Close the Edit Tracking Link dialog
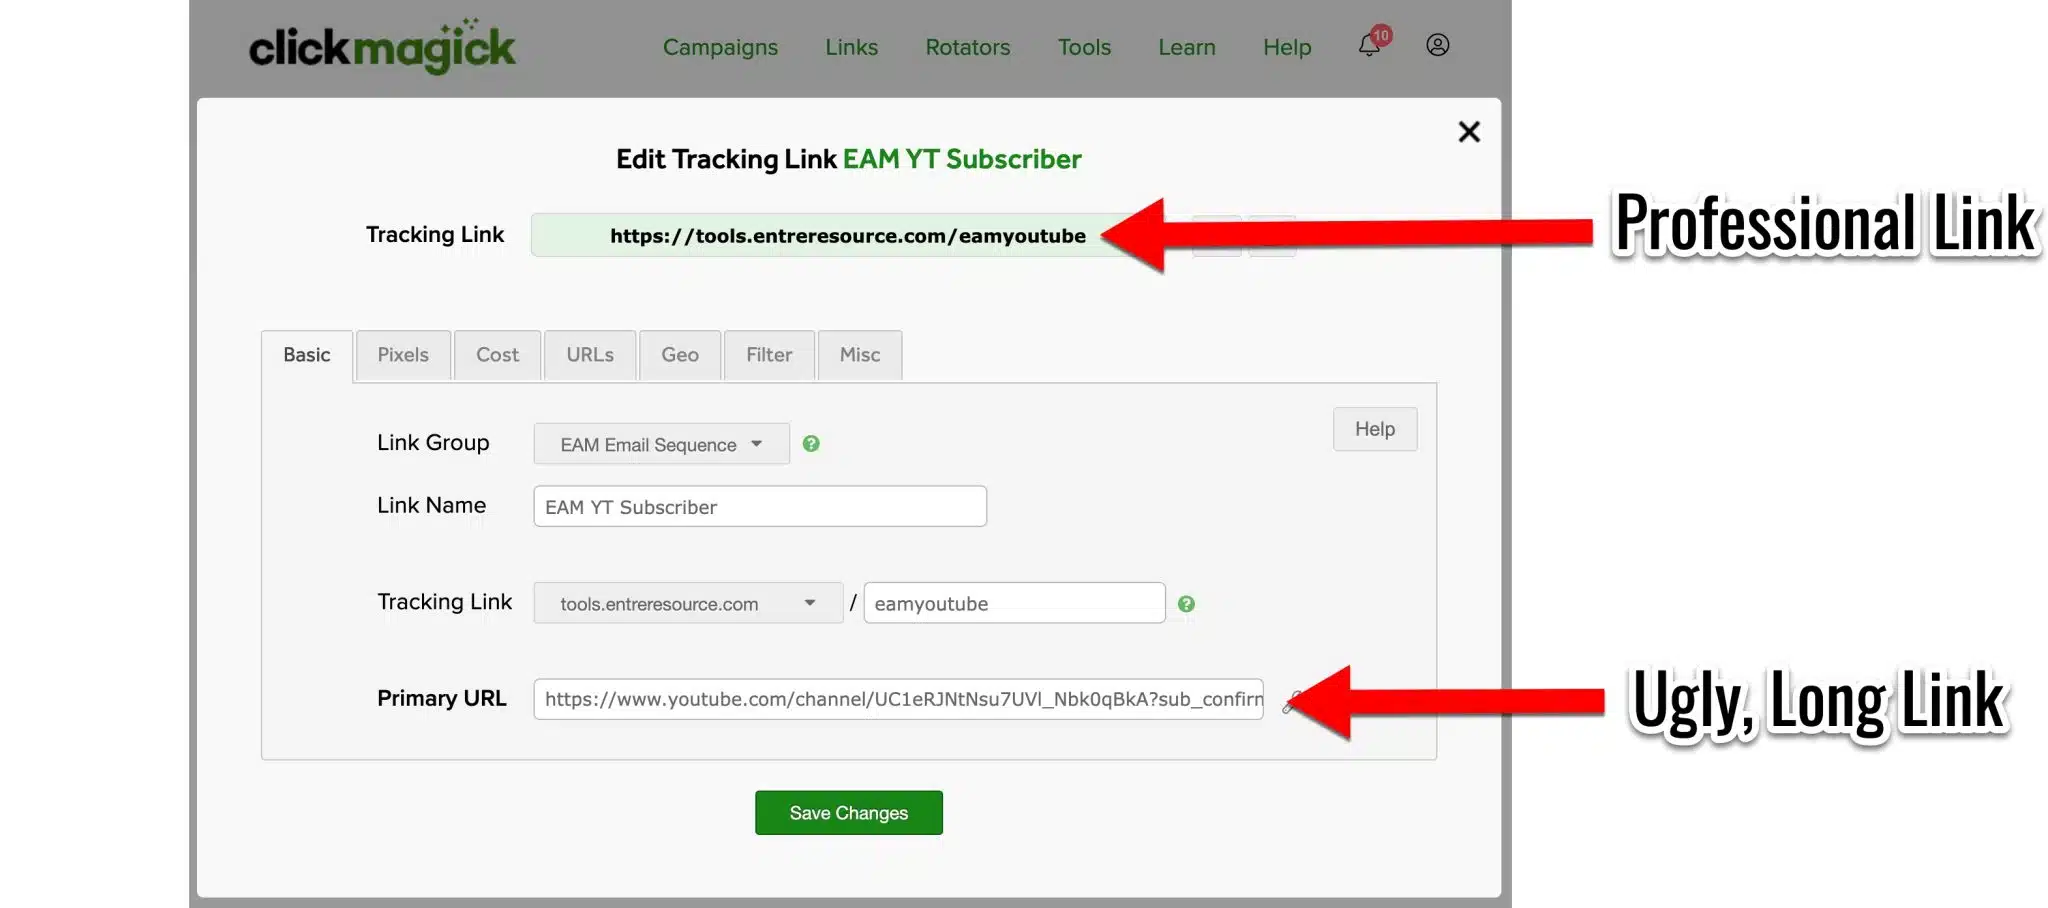Screen dimensions: 2048x908 tap(1468, 132)
